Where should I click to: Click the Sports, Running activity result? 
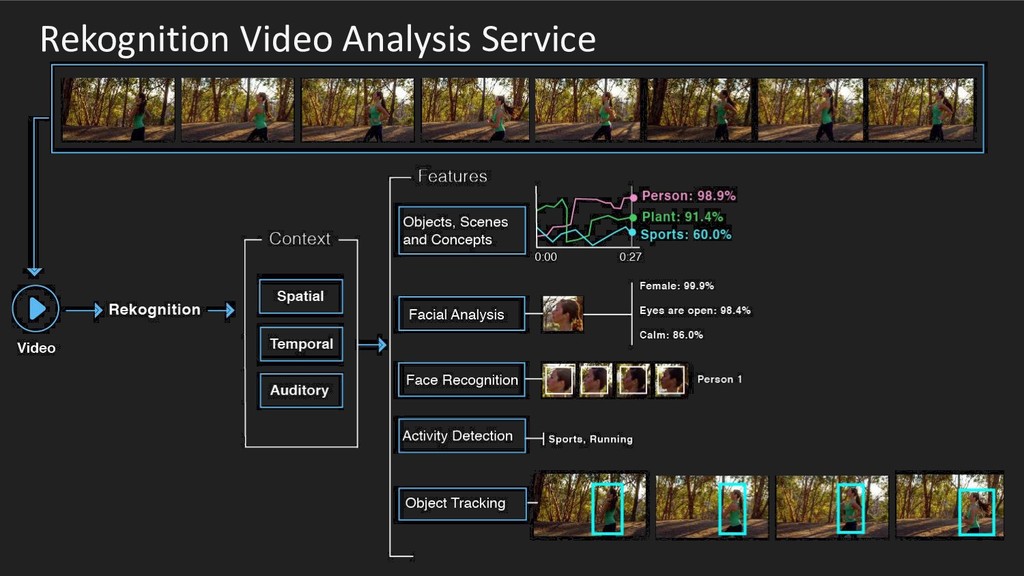click(590, 440)
